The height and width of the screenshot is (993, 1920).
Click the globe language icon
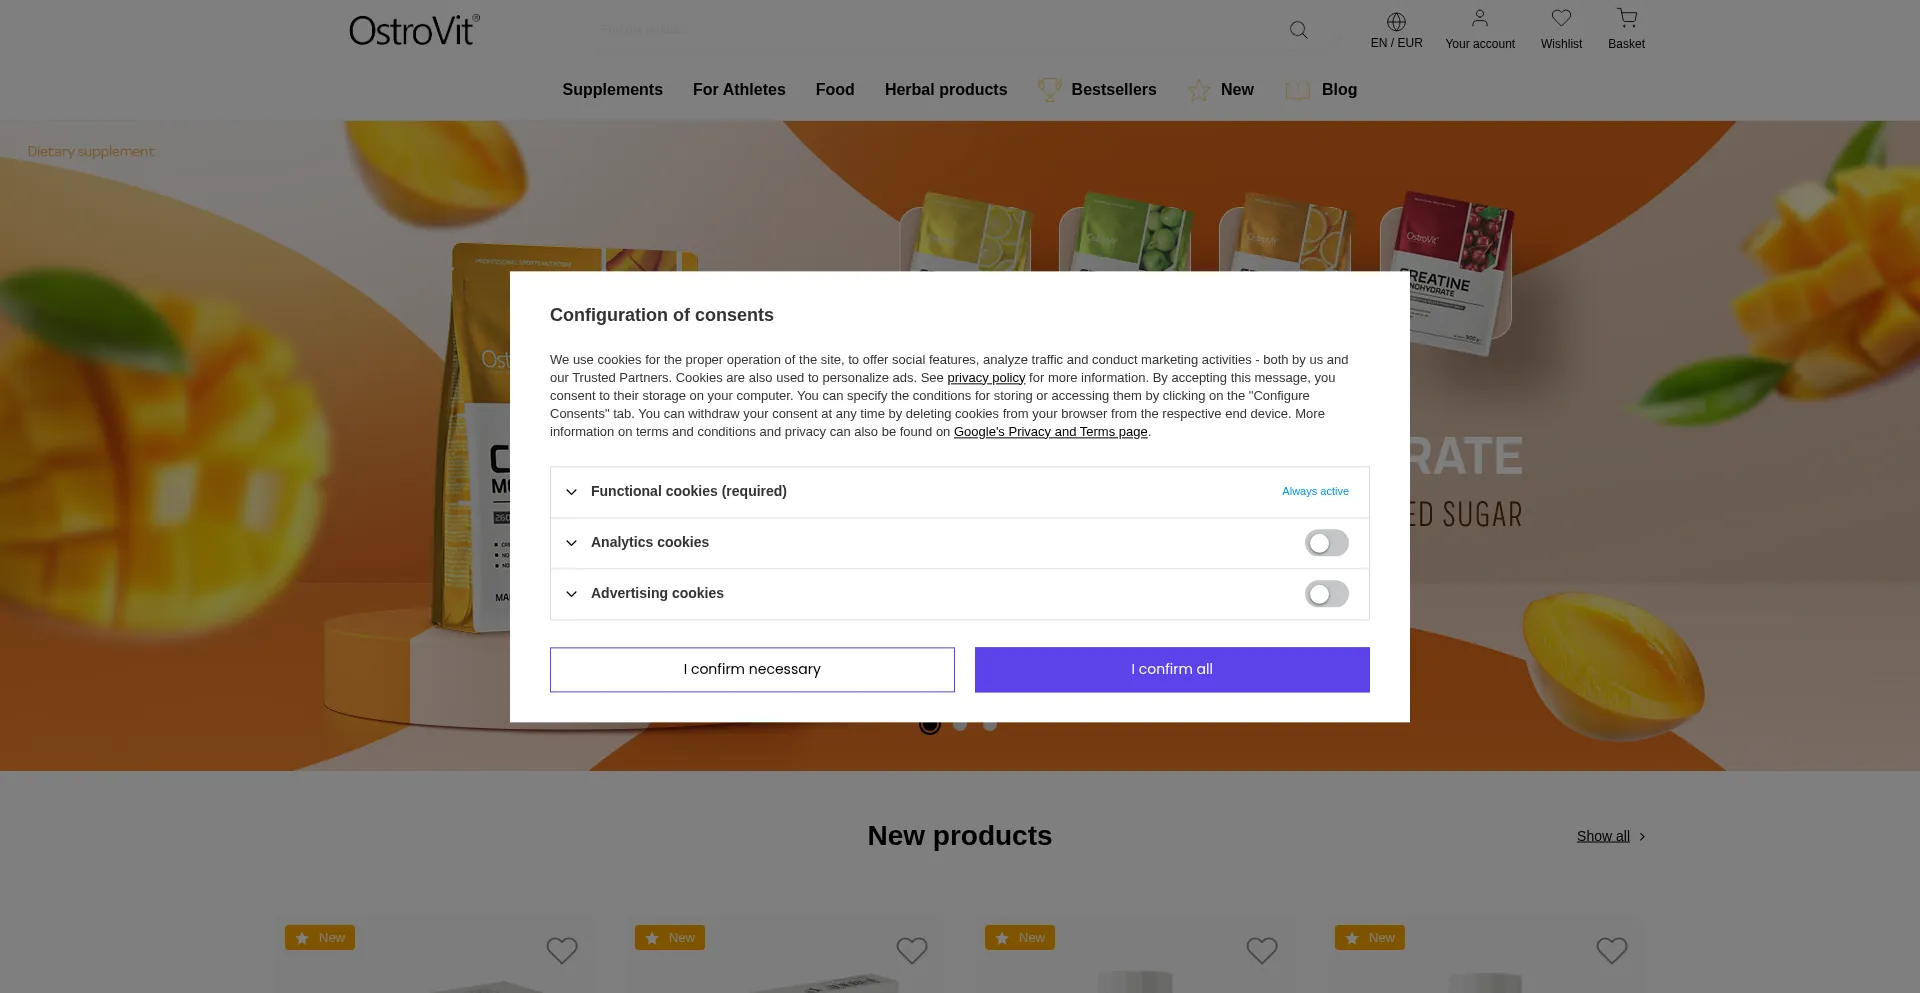pos(1396,21)
